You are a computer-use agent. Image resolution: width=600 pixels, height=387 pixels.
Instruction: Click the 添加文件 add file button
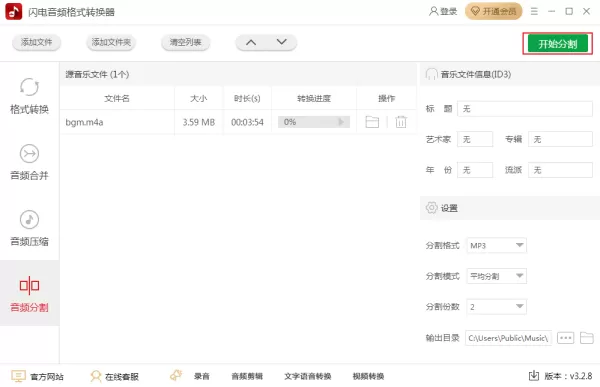[x=36, y=42]
